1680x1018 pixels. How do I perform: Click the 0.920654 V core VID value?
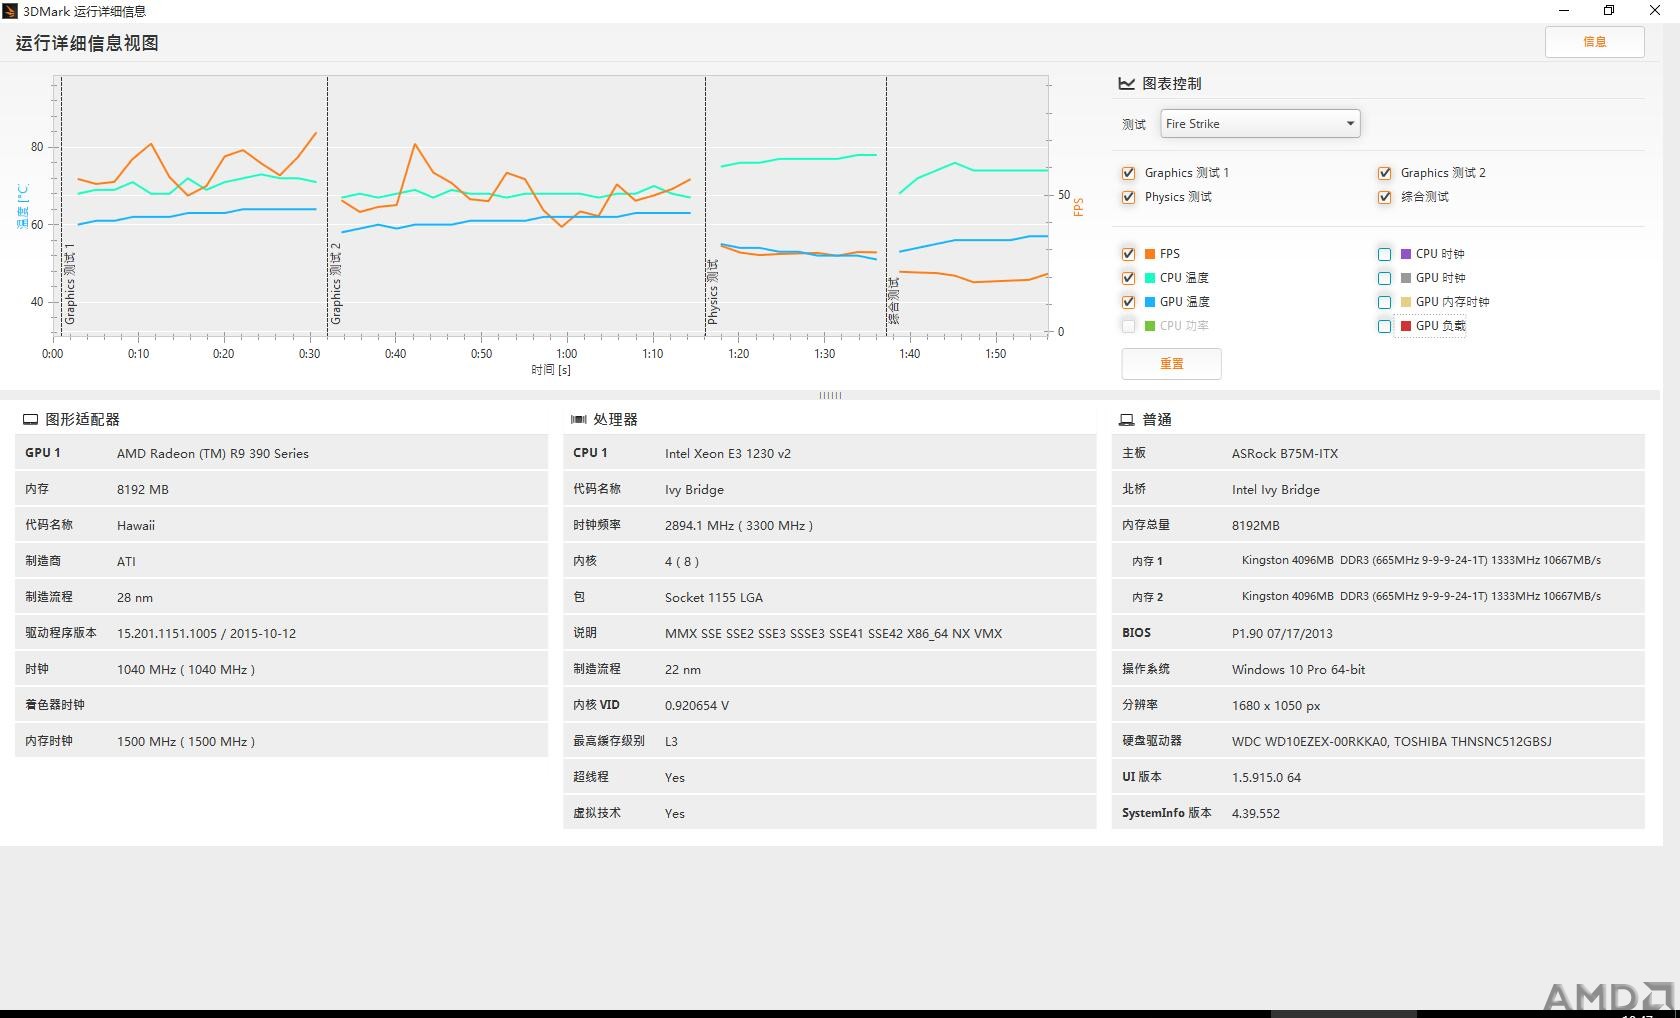[697, 706]
